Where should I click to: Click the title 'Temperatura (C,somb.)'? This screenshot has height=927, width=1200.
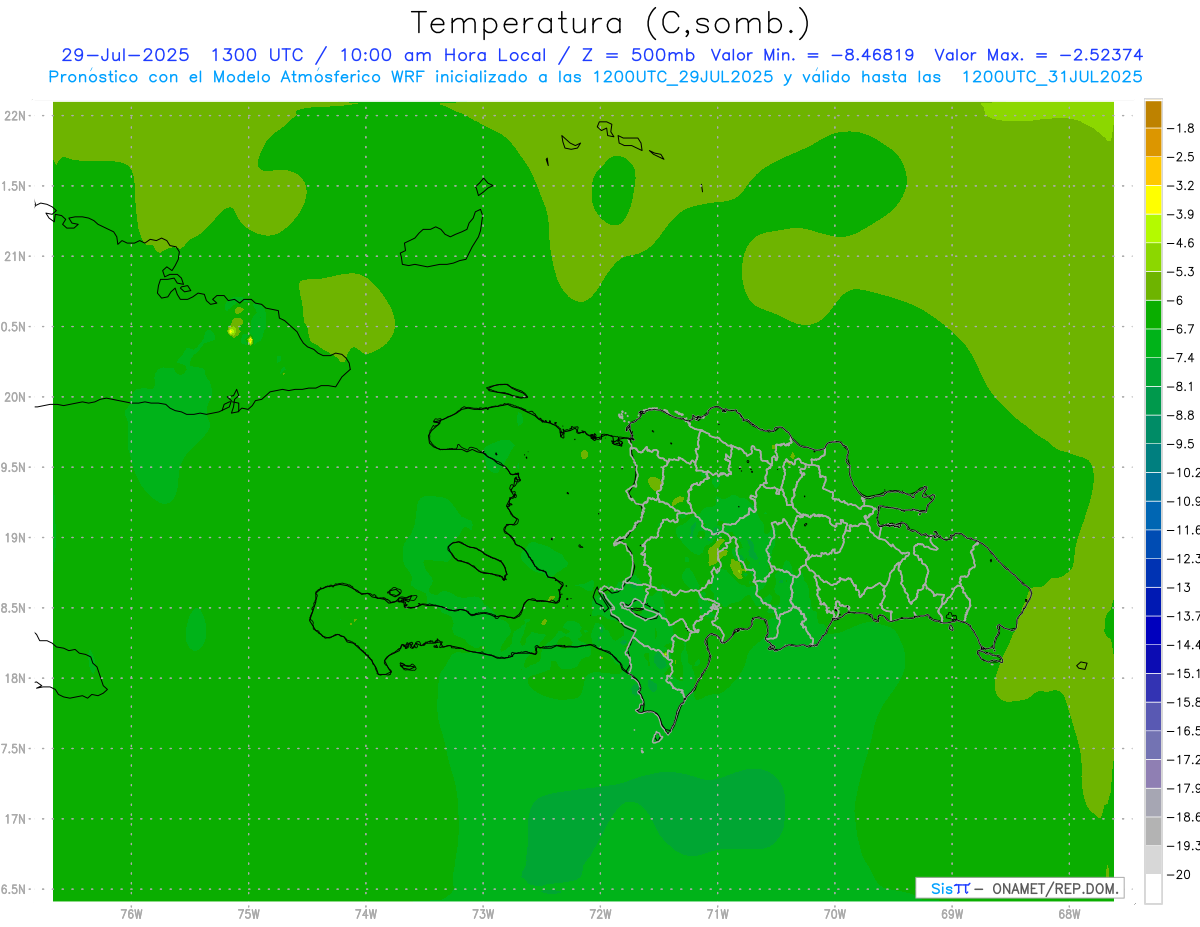pyautogui.click(x=611, y=23)
